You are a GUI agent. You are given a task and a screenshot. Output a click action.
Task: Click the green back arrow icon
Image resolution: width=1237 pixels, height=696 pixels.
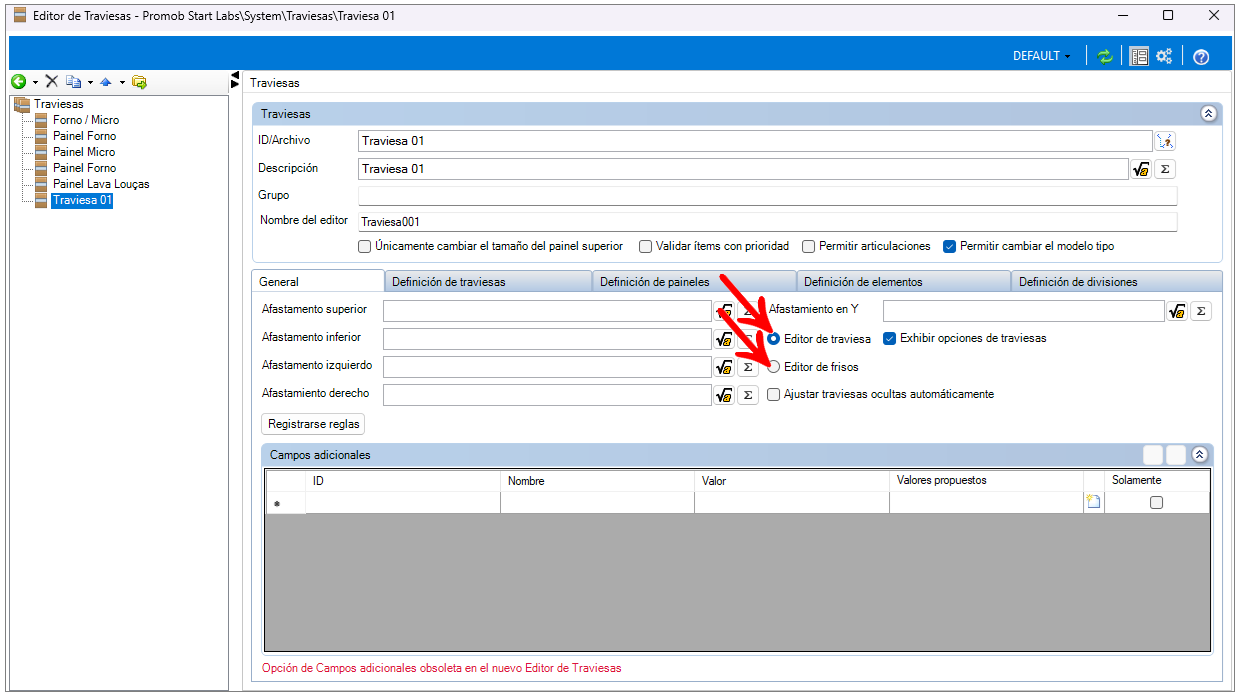[18, 82]
